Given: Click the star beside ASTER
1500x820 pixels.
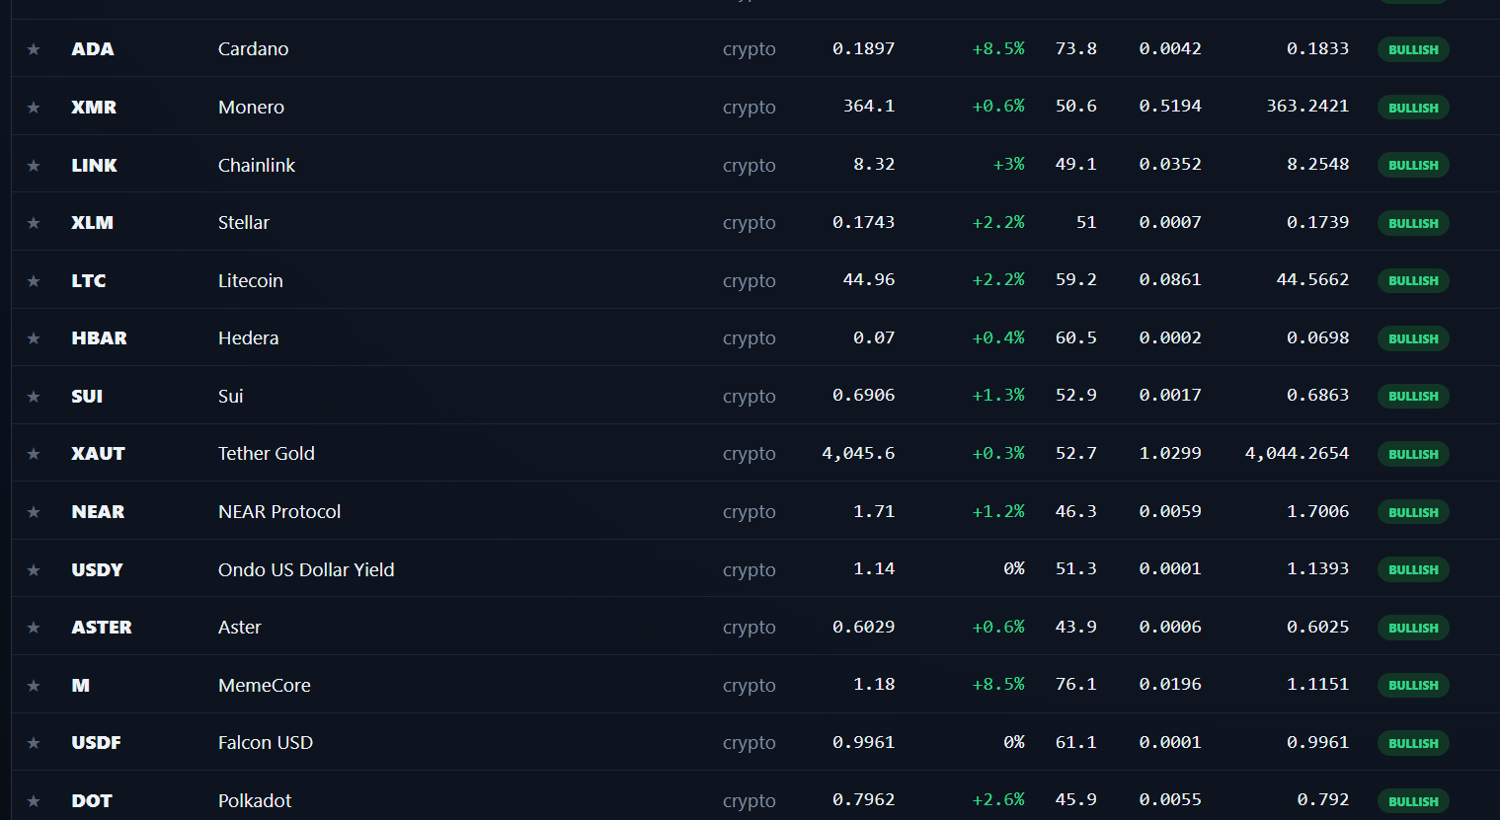Looking at the screenshot, I should [x=33, y=627].
